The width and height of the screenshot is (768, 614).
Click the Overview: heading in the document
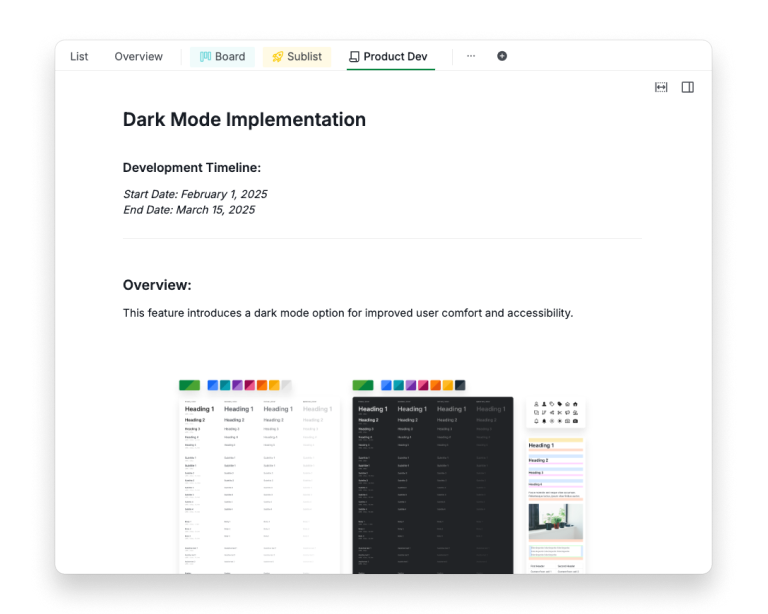click(157, 285)
